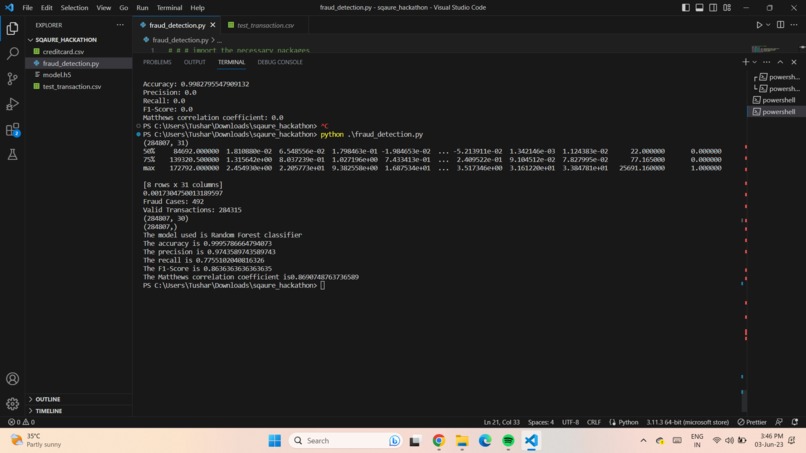This screenshot has width=806, height=453.
Task: Open Spotify from taskbar
Action: point(508,441)
